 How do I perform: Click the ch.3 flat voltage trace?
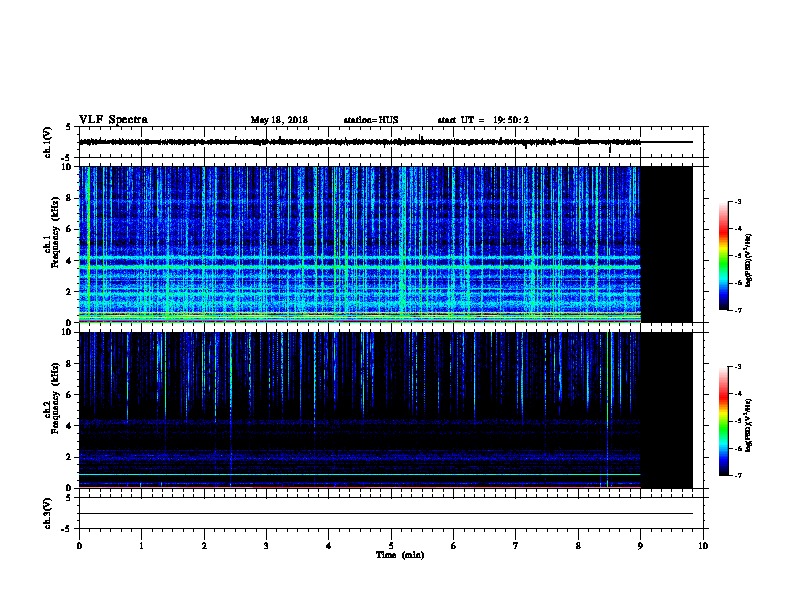(386, 514)
